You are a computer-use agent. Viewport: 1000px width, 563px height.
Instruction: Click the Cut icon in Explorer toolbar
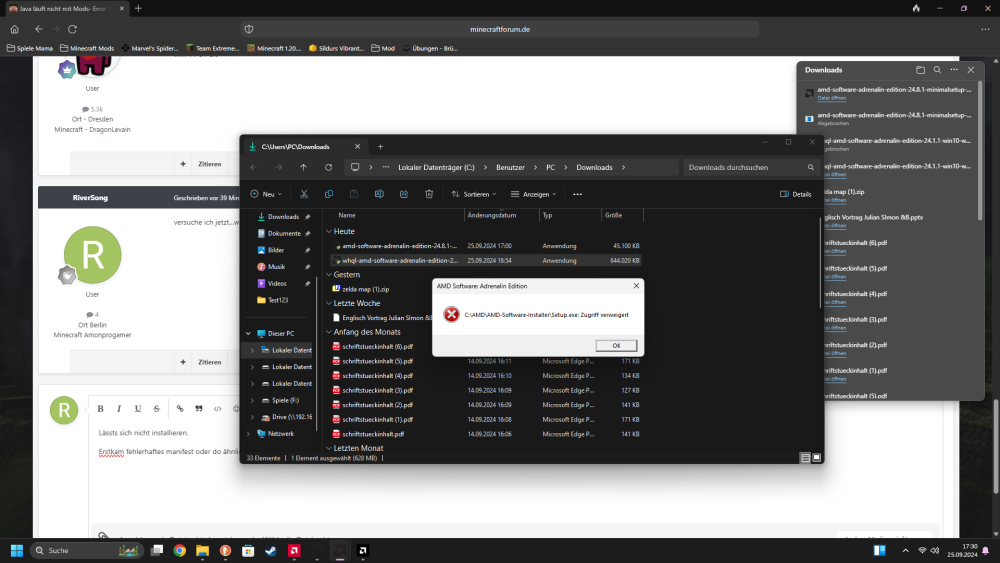[x=304, y=194]
